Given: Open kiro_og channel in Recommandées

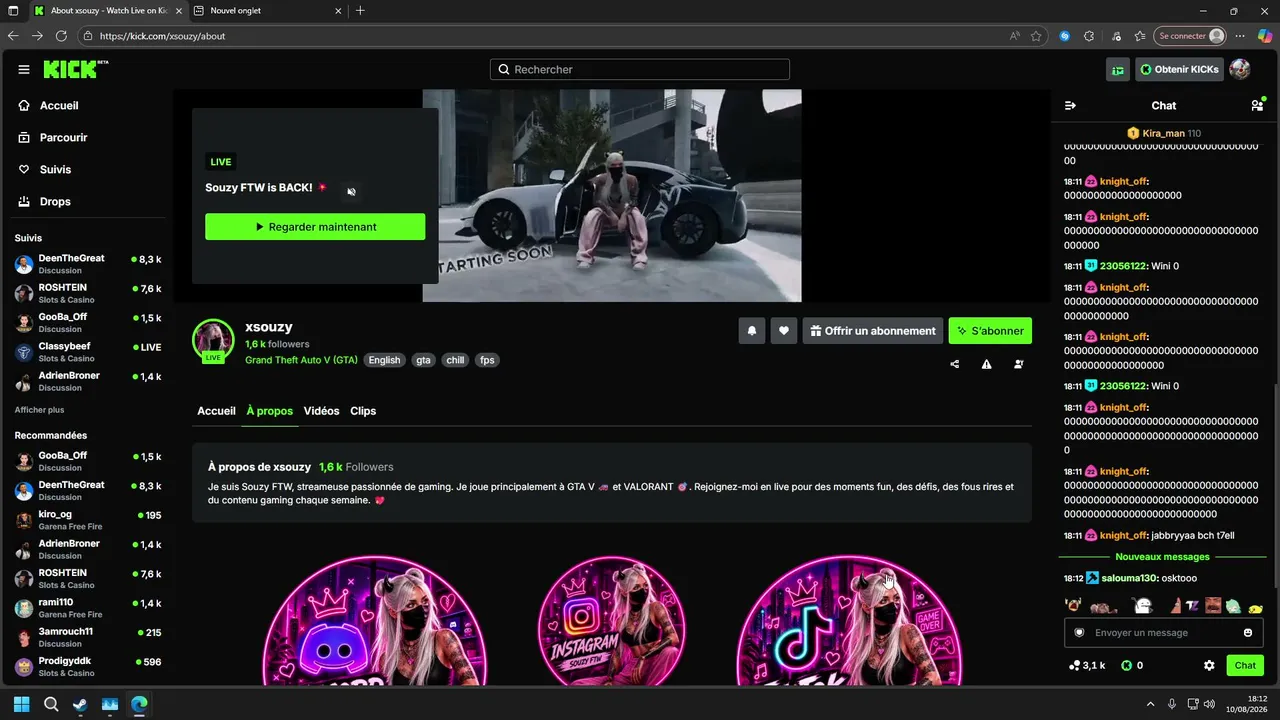Looking at the screenshot, I should click(88, 520).
